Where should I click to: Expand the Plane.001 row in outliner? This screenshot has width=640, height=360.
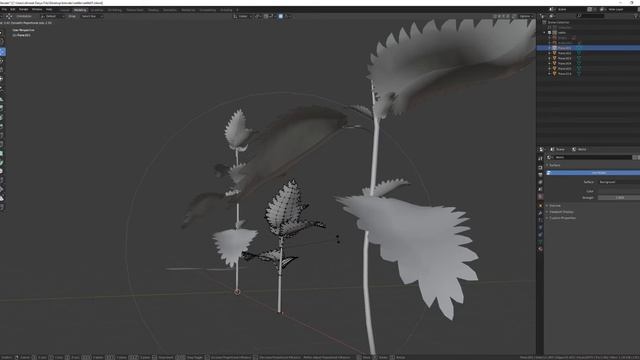click(x=549, y=48)
